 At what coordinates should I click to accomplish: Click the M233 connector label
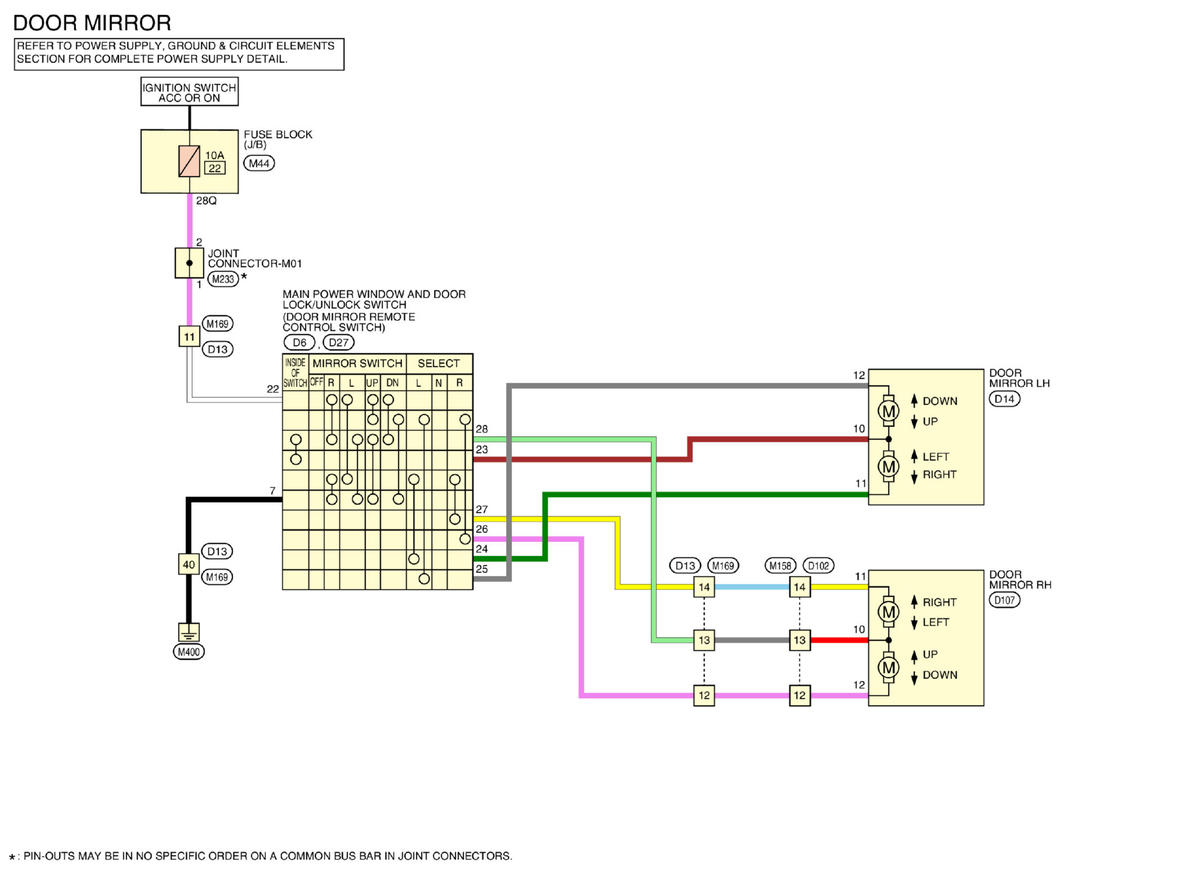point(223,279)
